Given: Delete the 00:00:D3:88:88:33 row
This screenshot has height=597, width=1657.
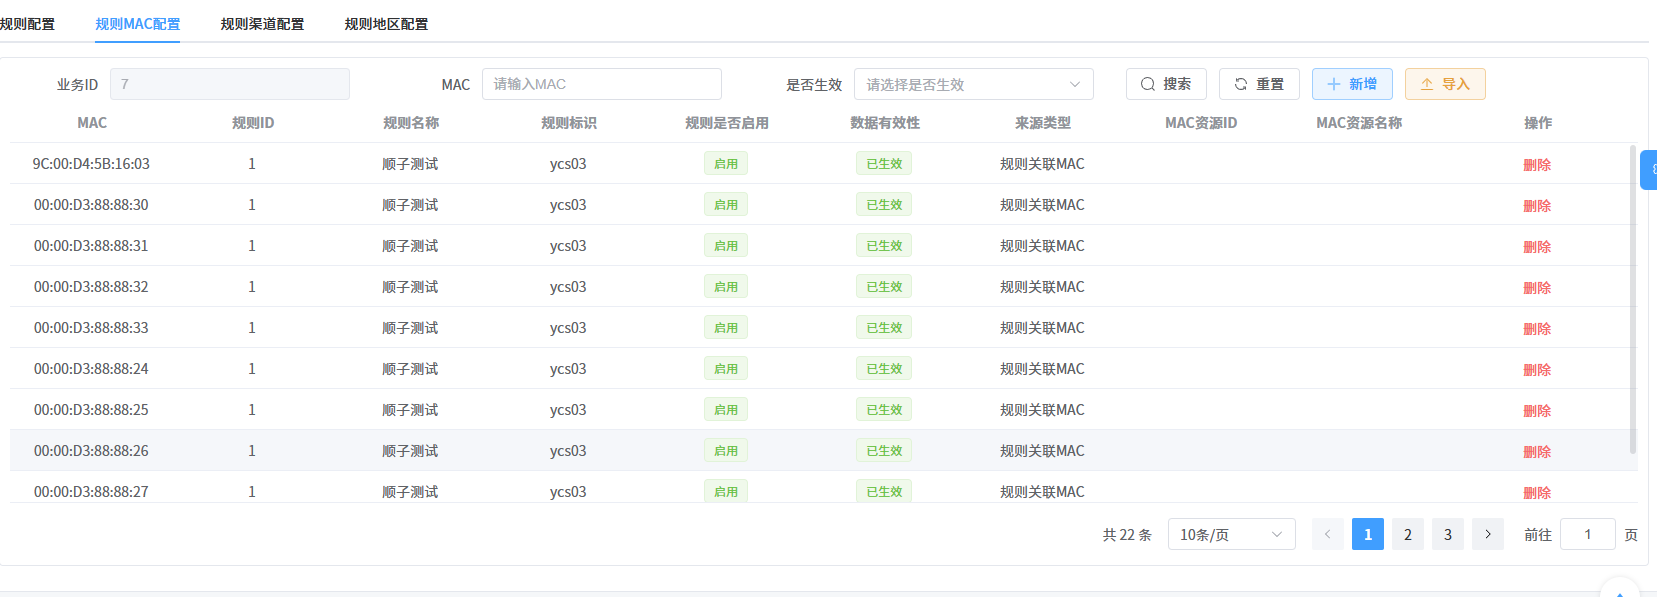Looking at the screenshot, I should click(1537, 329).
